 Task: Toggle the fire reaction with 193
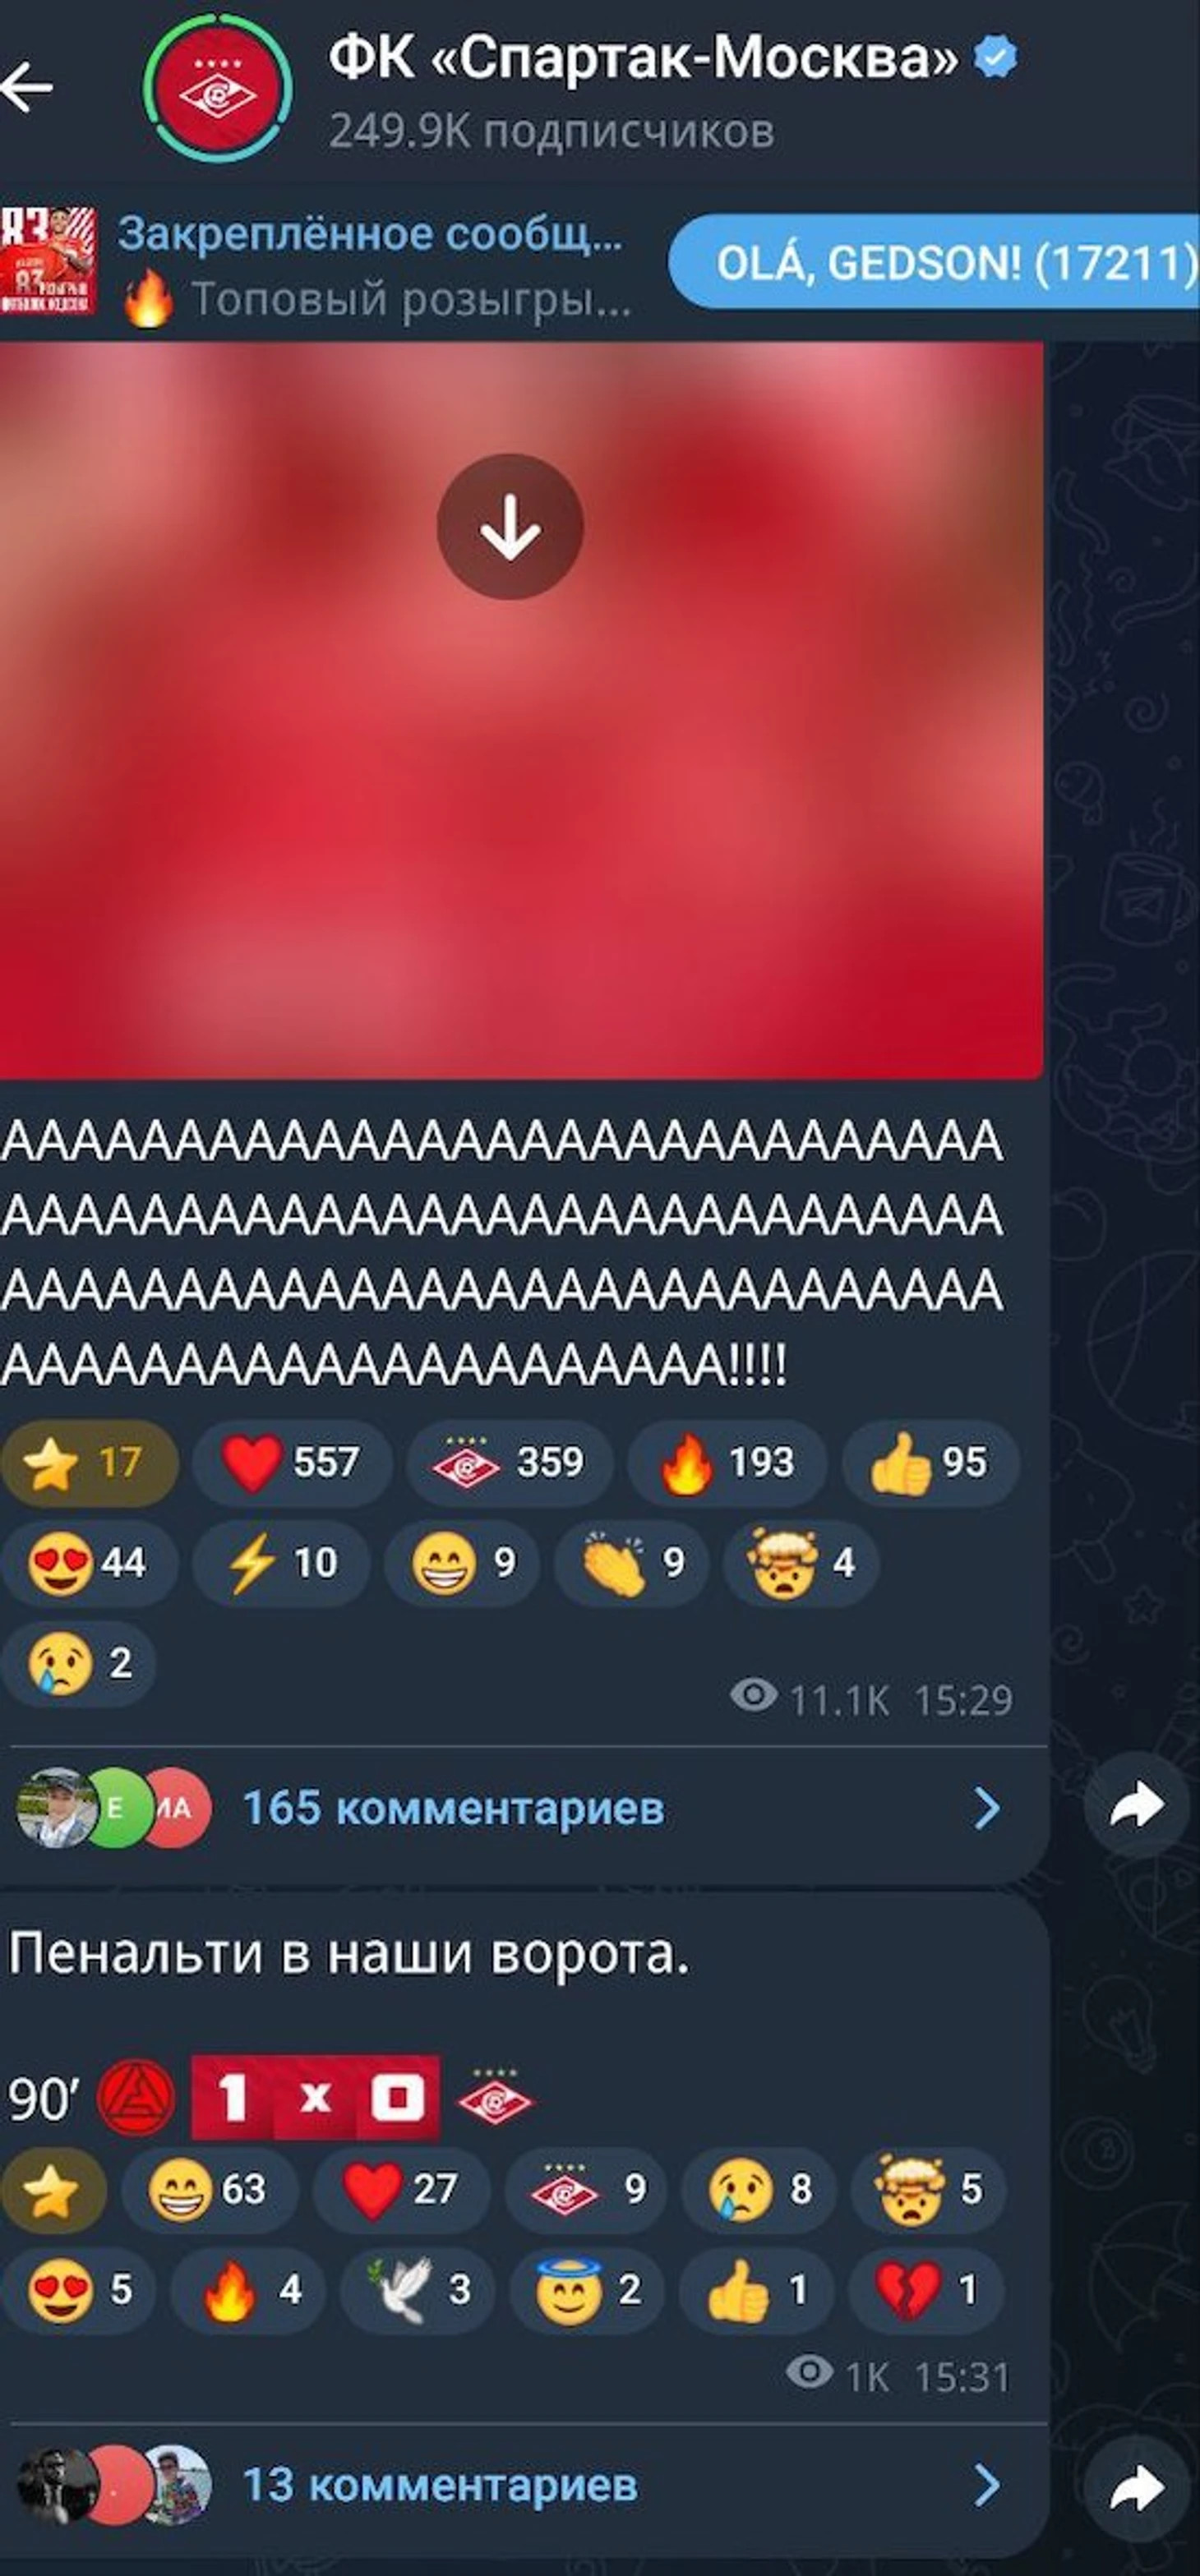727,1463
